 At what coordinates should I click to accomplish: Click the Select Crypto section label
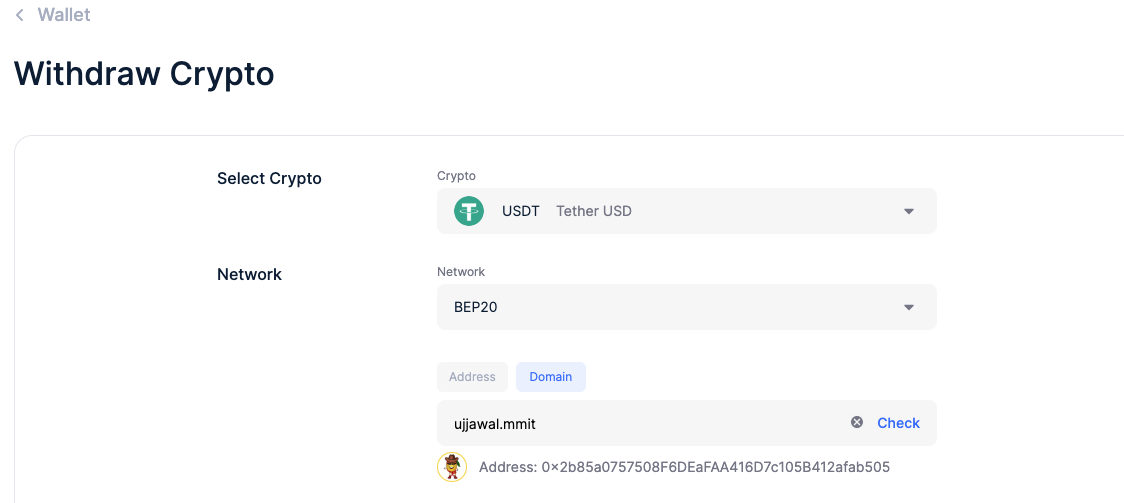tap(269, 178)
